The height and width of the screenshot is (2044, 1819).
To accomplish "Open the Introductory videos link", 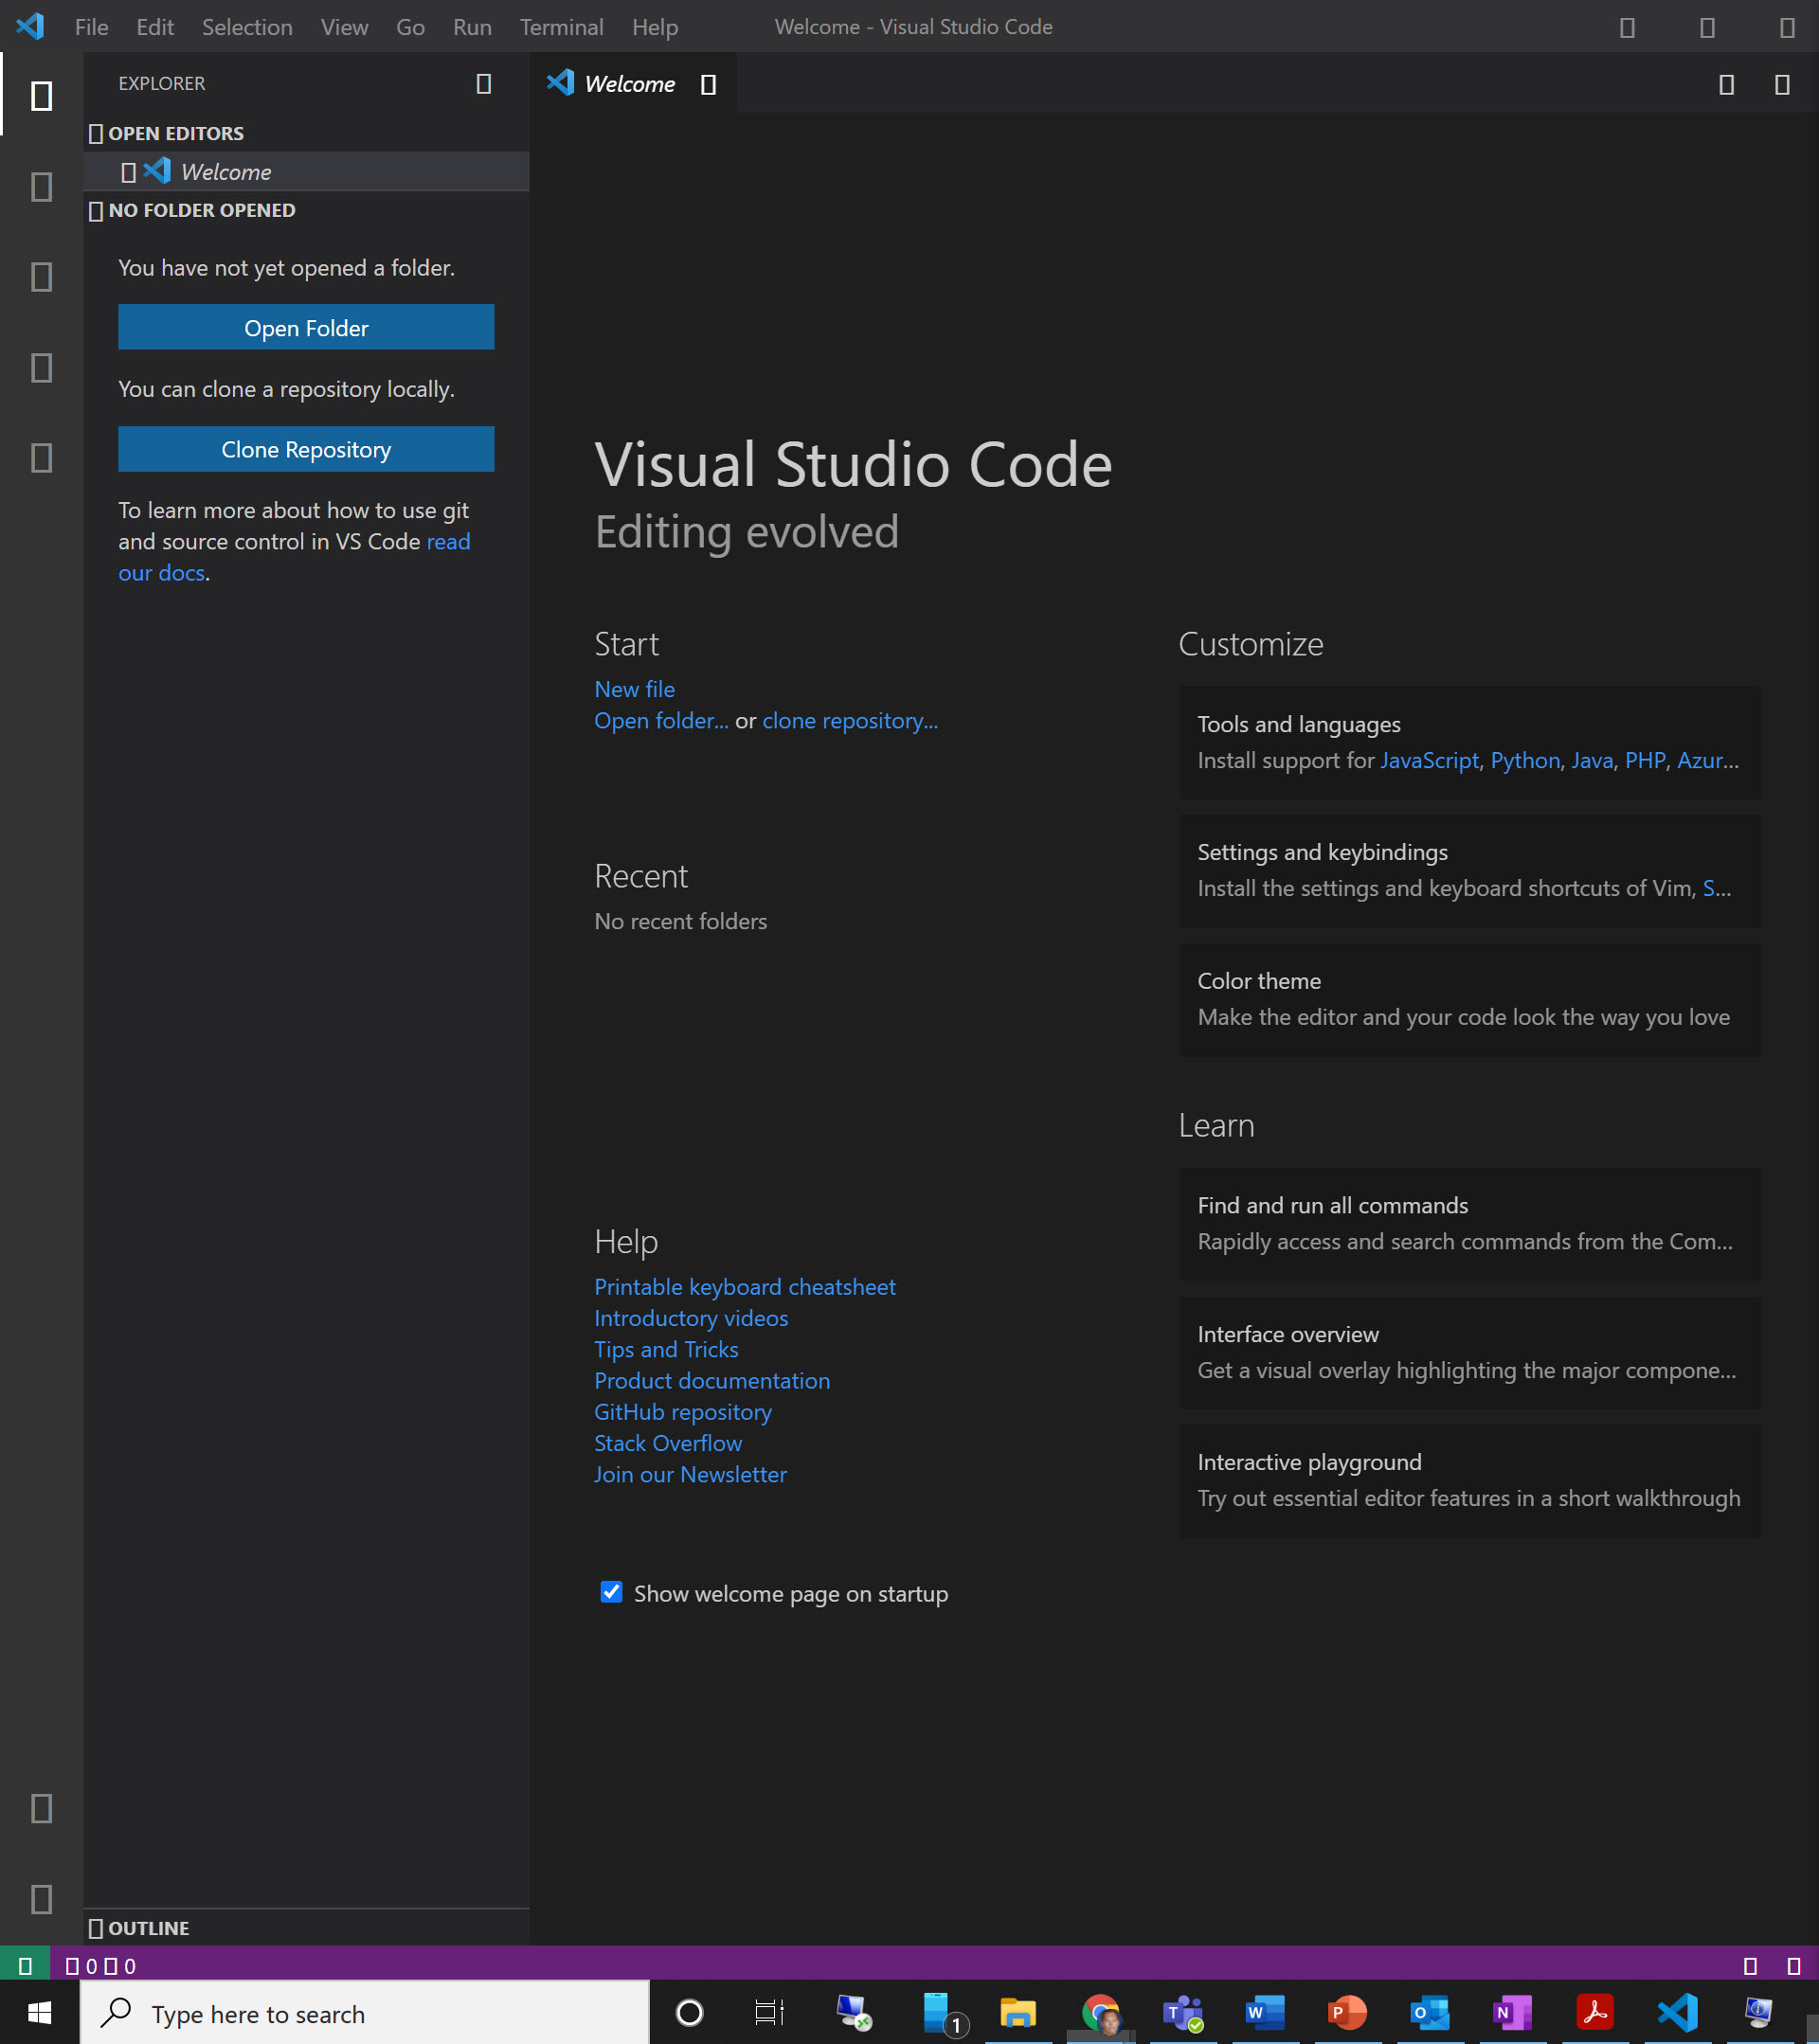I will [691, 1318].
